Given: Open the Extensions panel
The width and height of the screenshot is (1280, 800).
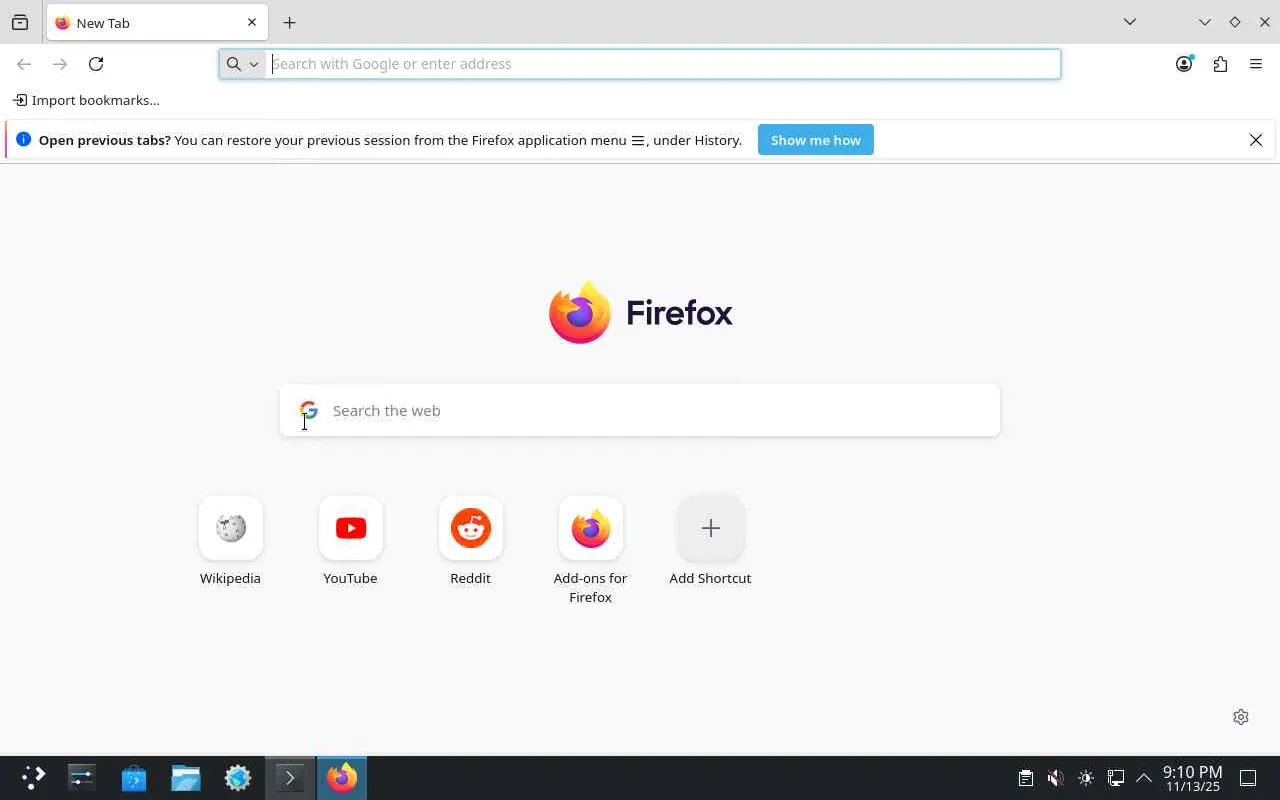Looking at the screenshot, I should (x=1220, y=64).
